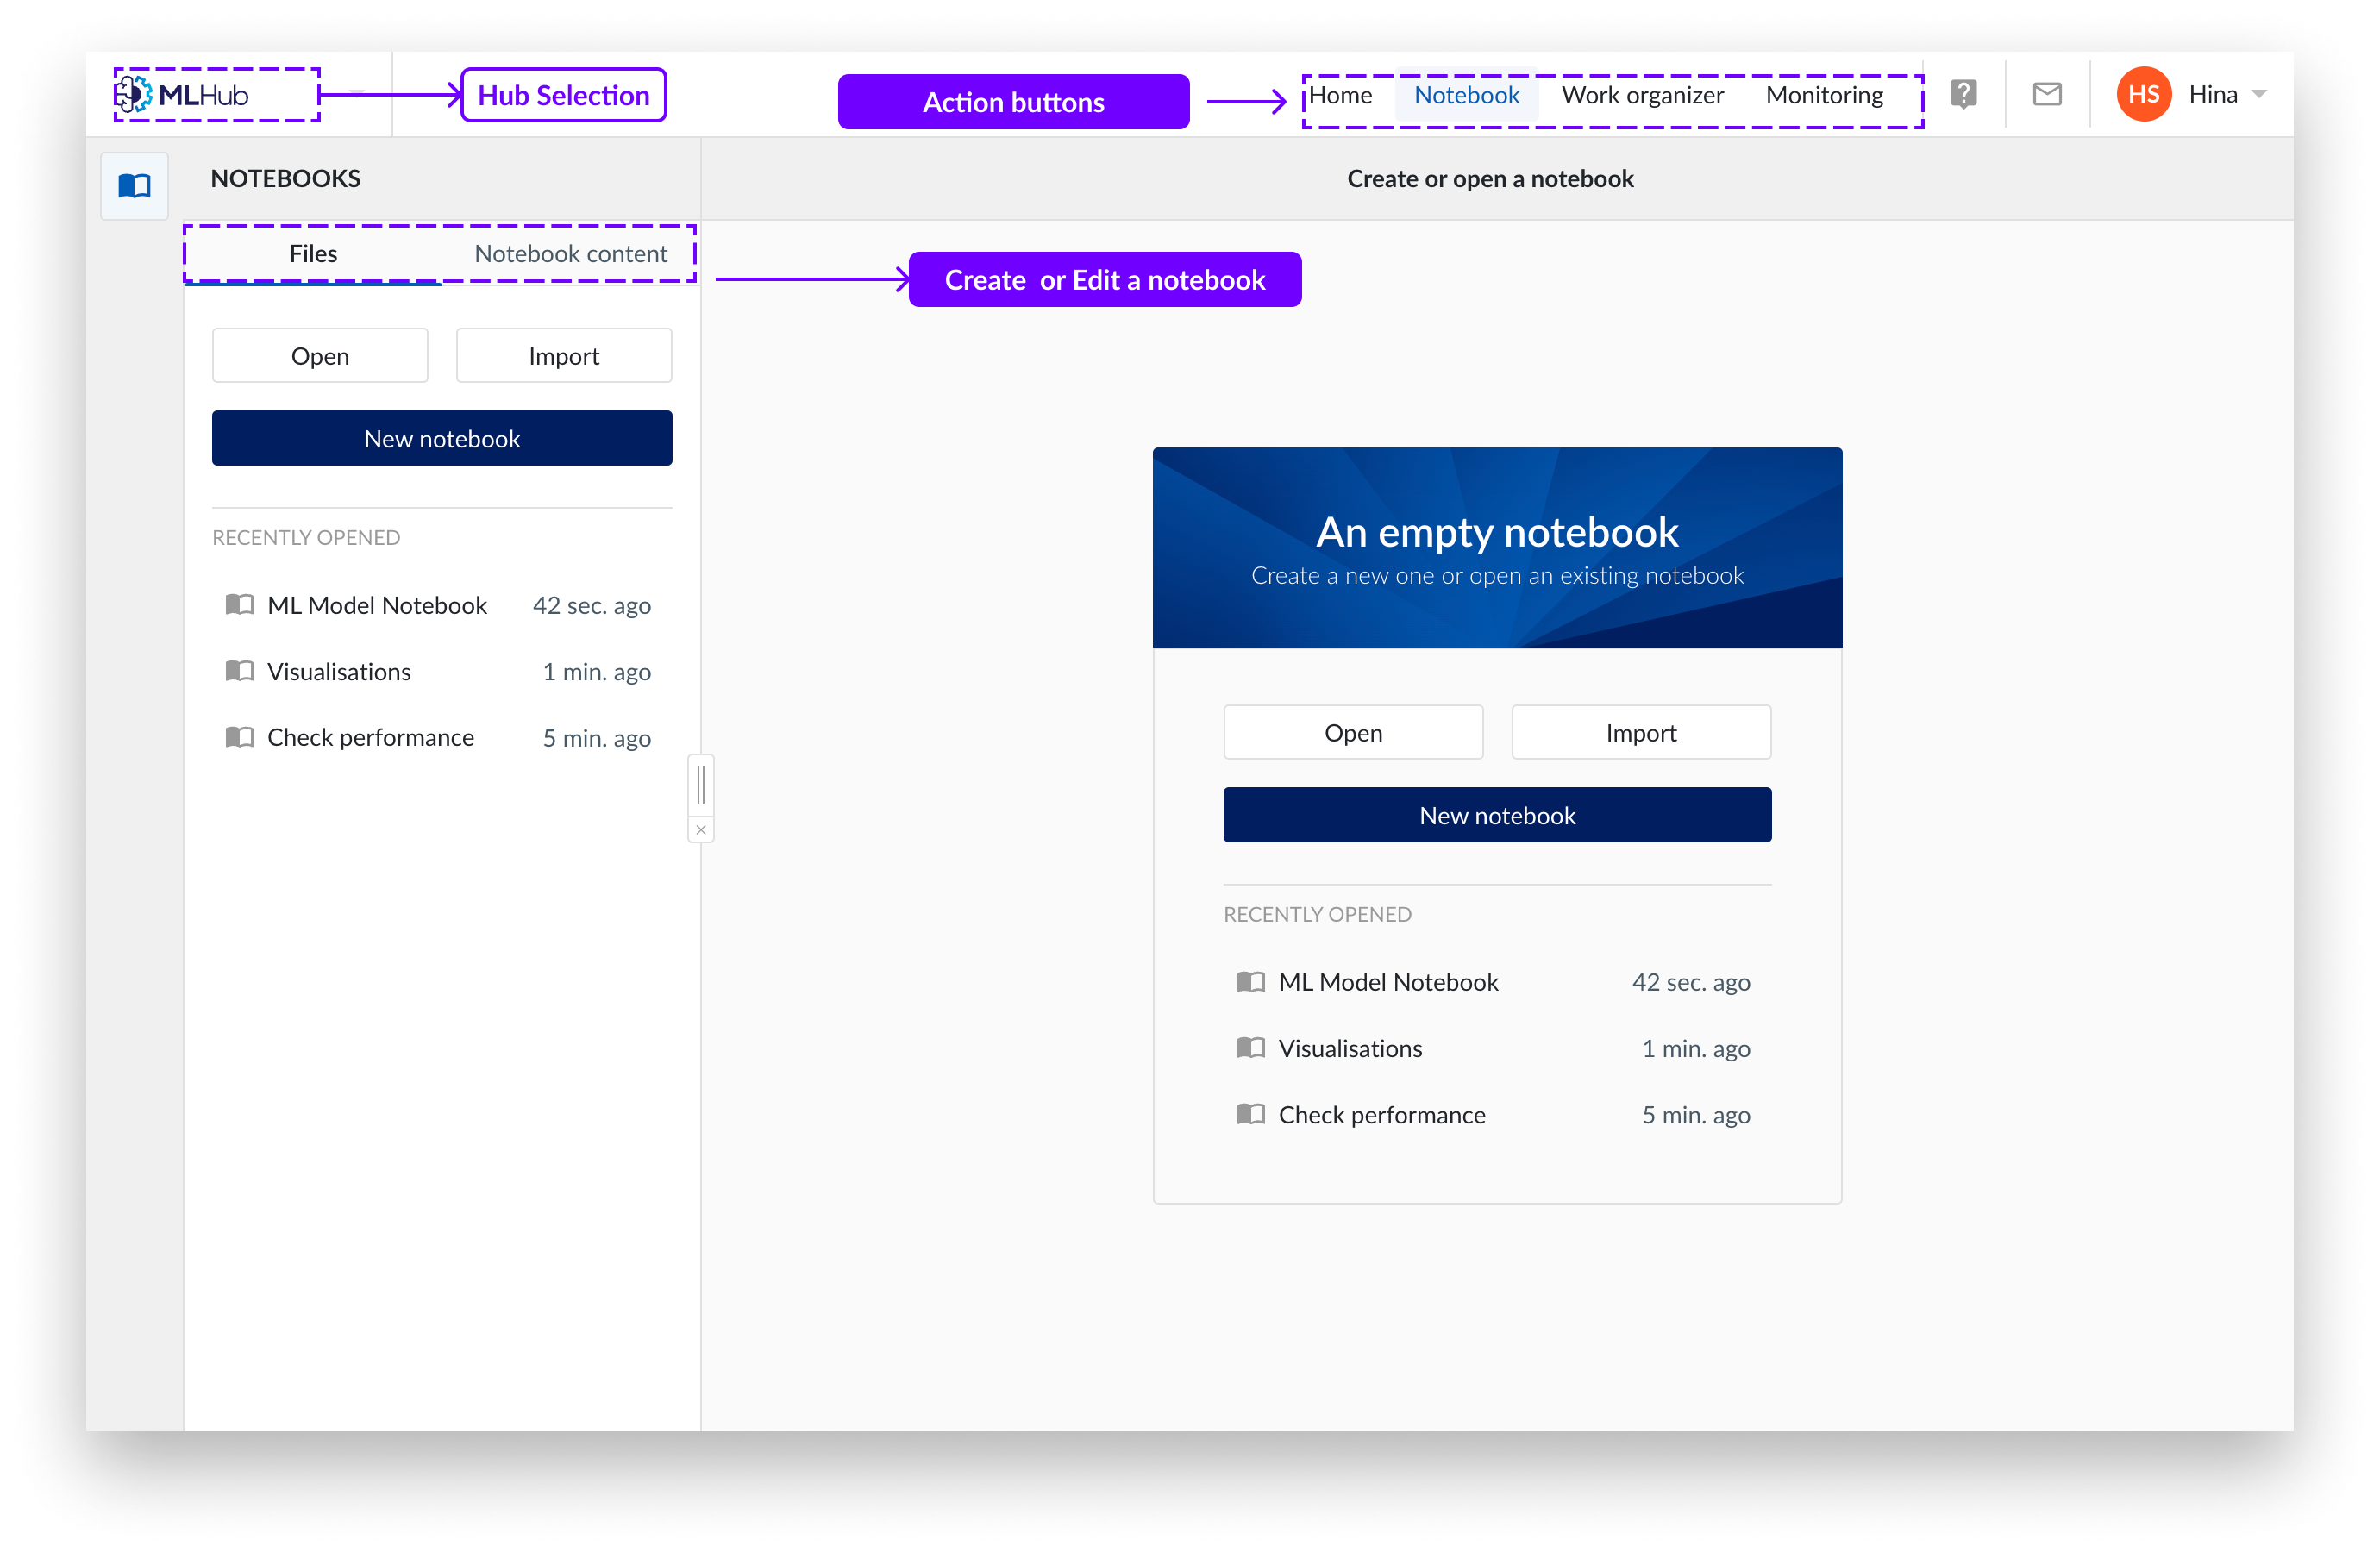Open the help question mark icon
The width and height of the screenshot is (2380, 1552).
(x=1963, y=94)
